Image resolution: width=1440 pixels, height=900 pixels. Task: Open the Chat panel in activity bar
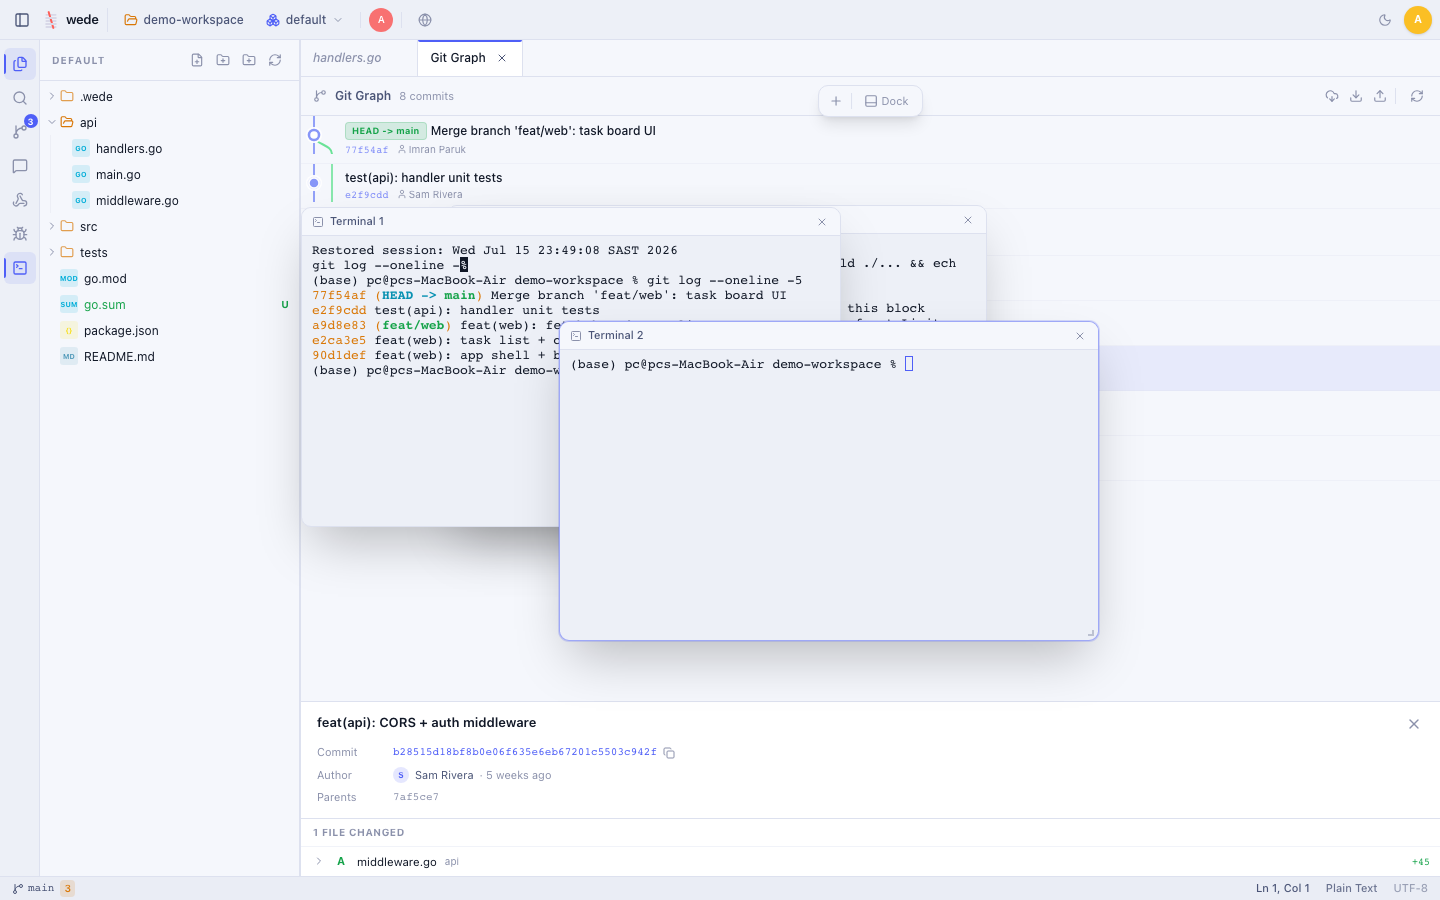click(x=20, y=166)
